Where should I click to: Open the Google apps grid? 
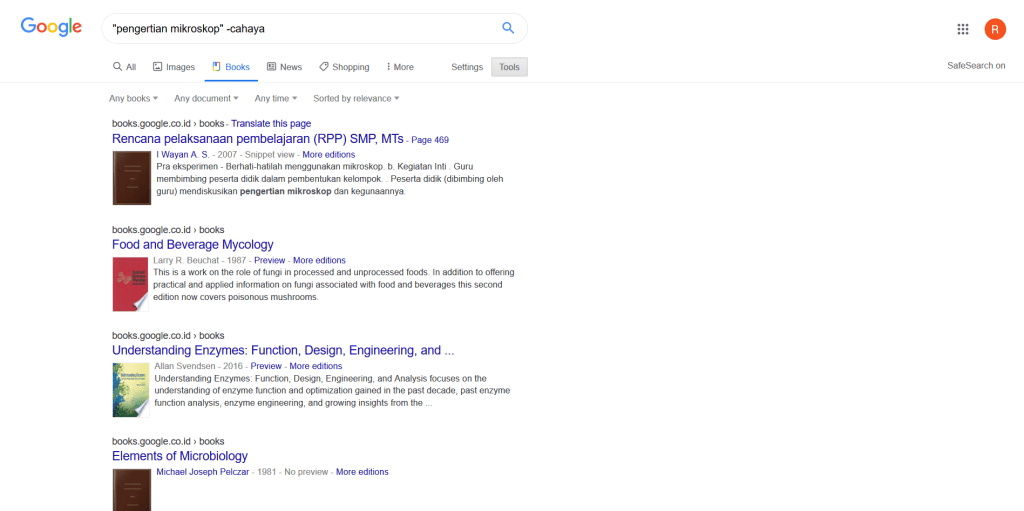962,29
